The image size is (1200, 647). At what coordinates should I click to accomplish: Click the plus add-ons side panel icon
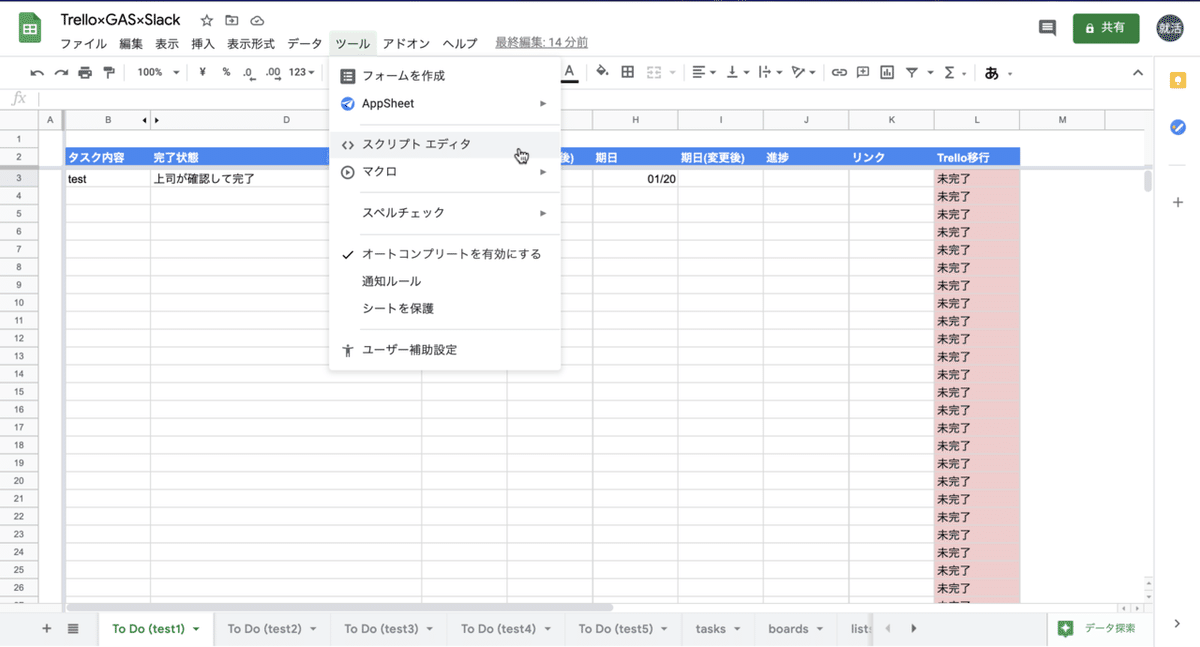[1178, 202]
